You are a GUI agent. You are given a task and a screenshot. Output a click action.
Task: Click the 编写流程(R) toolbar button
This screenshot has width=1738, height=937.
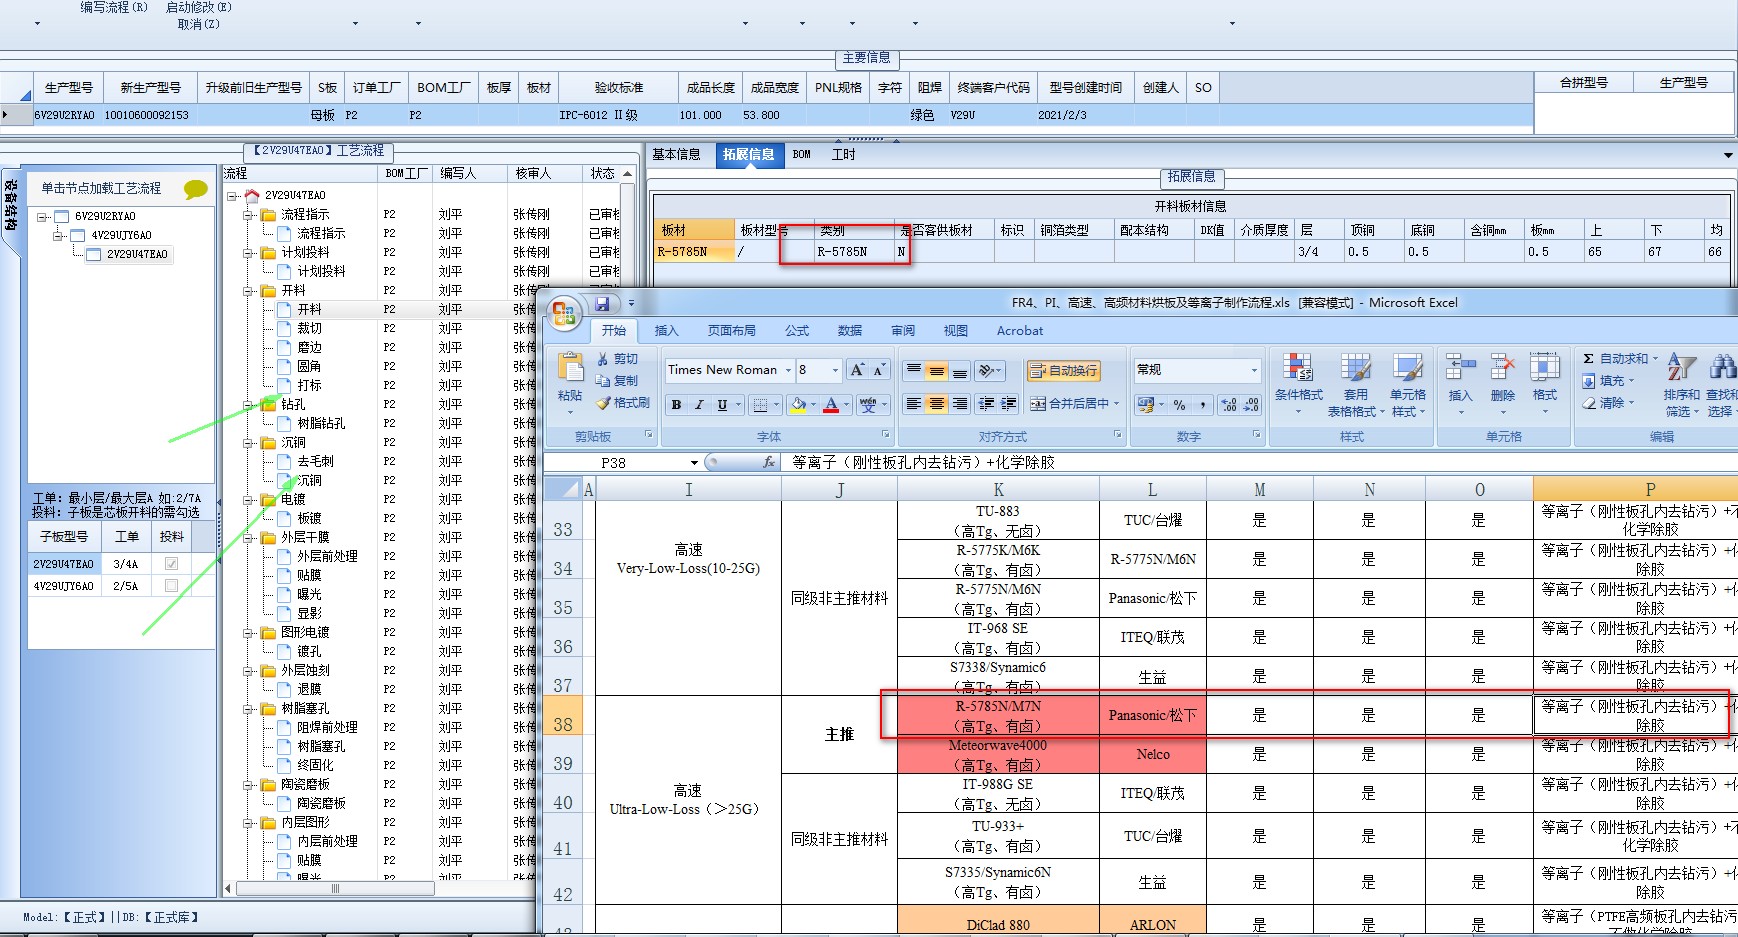(114, 7)
